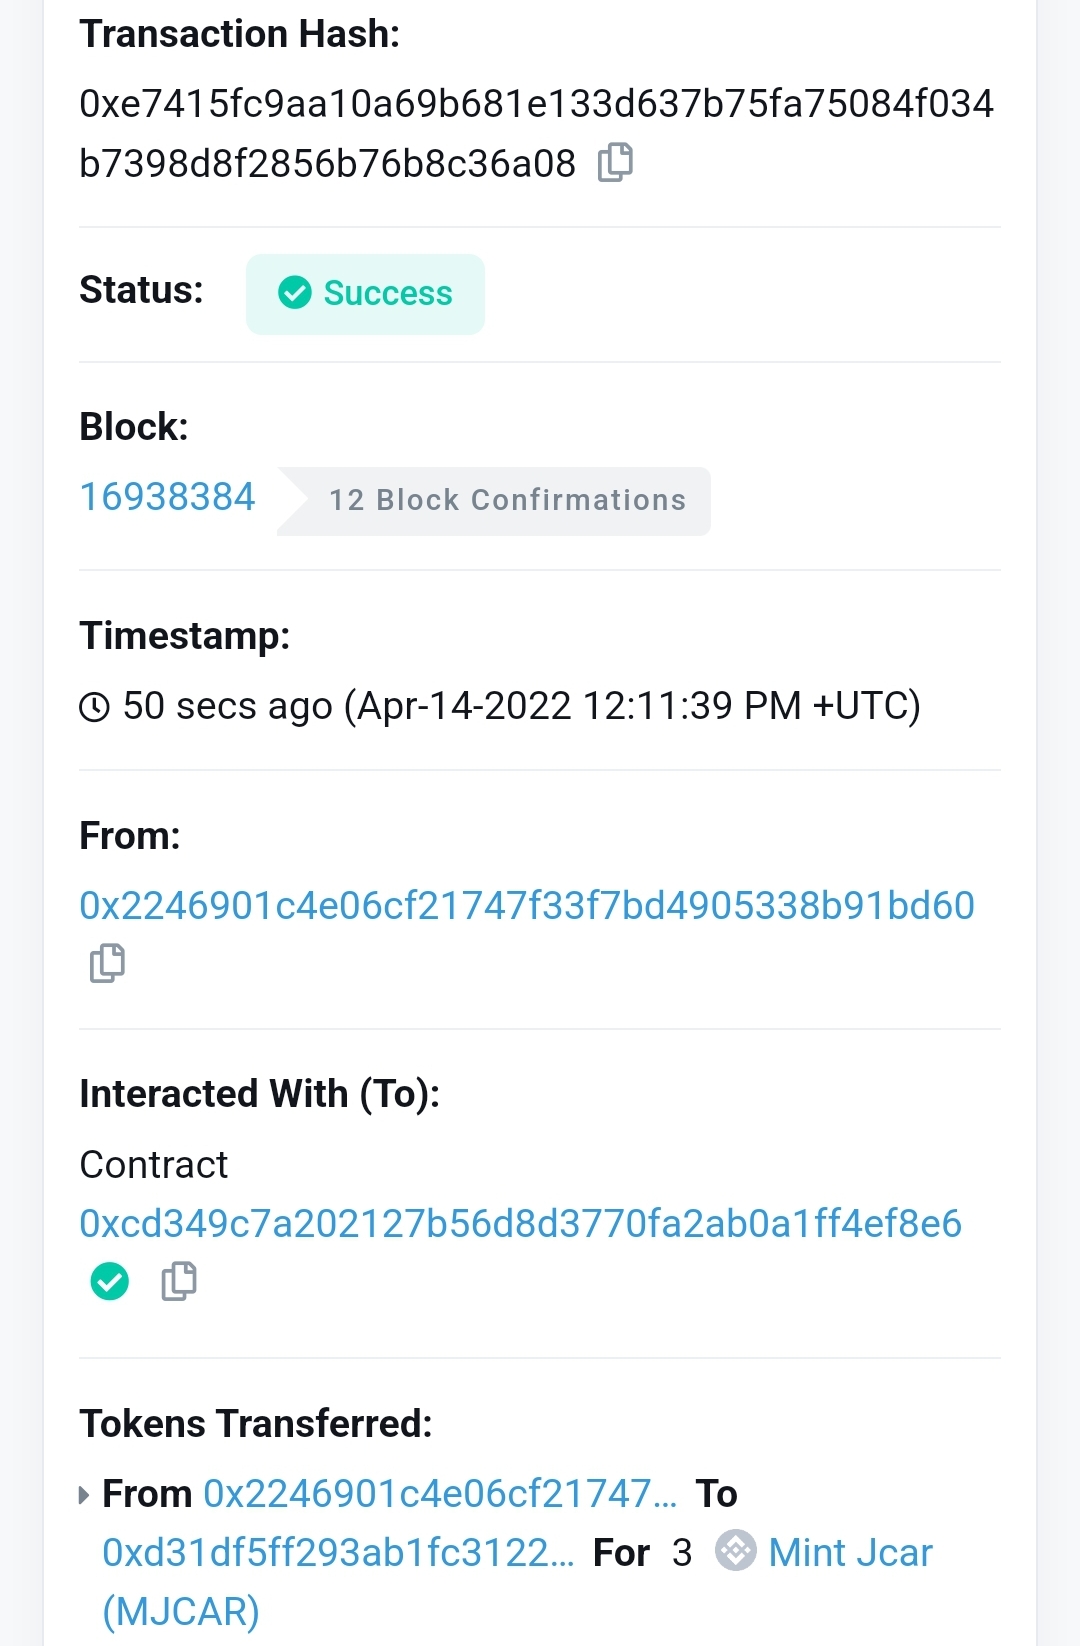Screen dimensions: 1080x1646
Task: Select the transaction hash text
Action: [536, 104]
